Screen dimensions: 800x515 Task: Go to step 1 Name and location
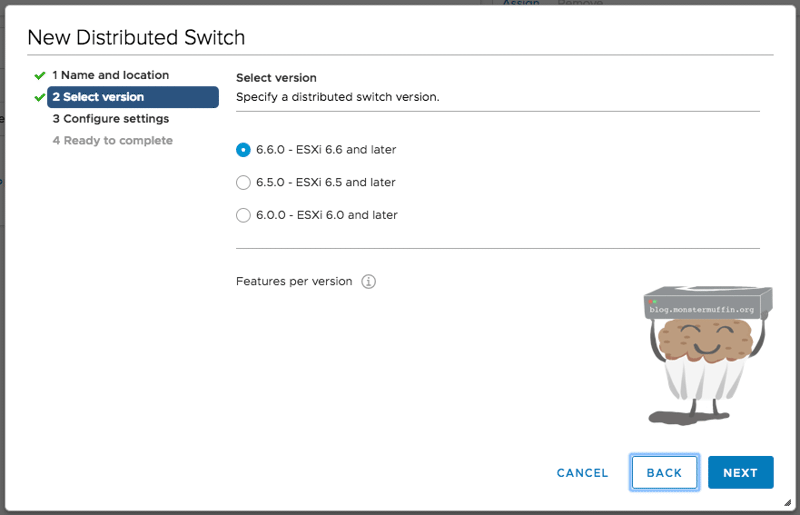(110, 75)
